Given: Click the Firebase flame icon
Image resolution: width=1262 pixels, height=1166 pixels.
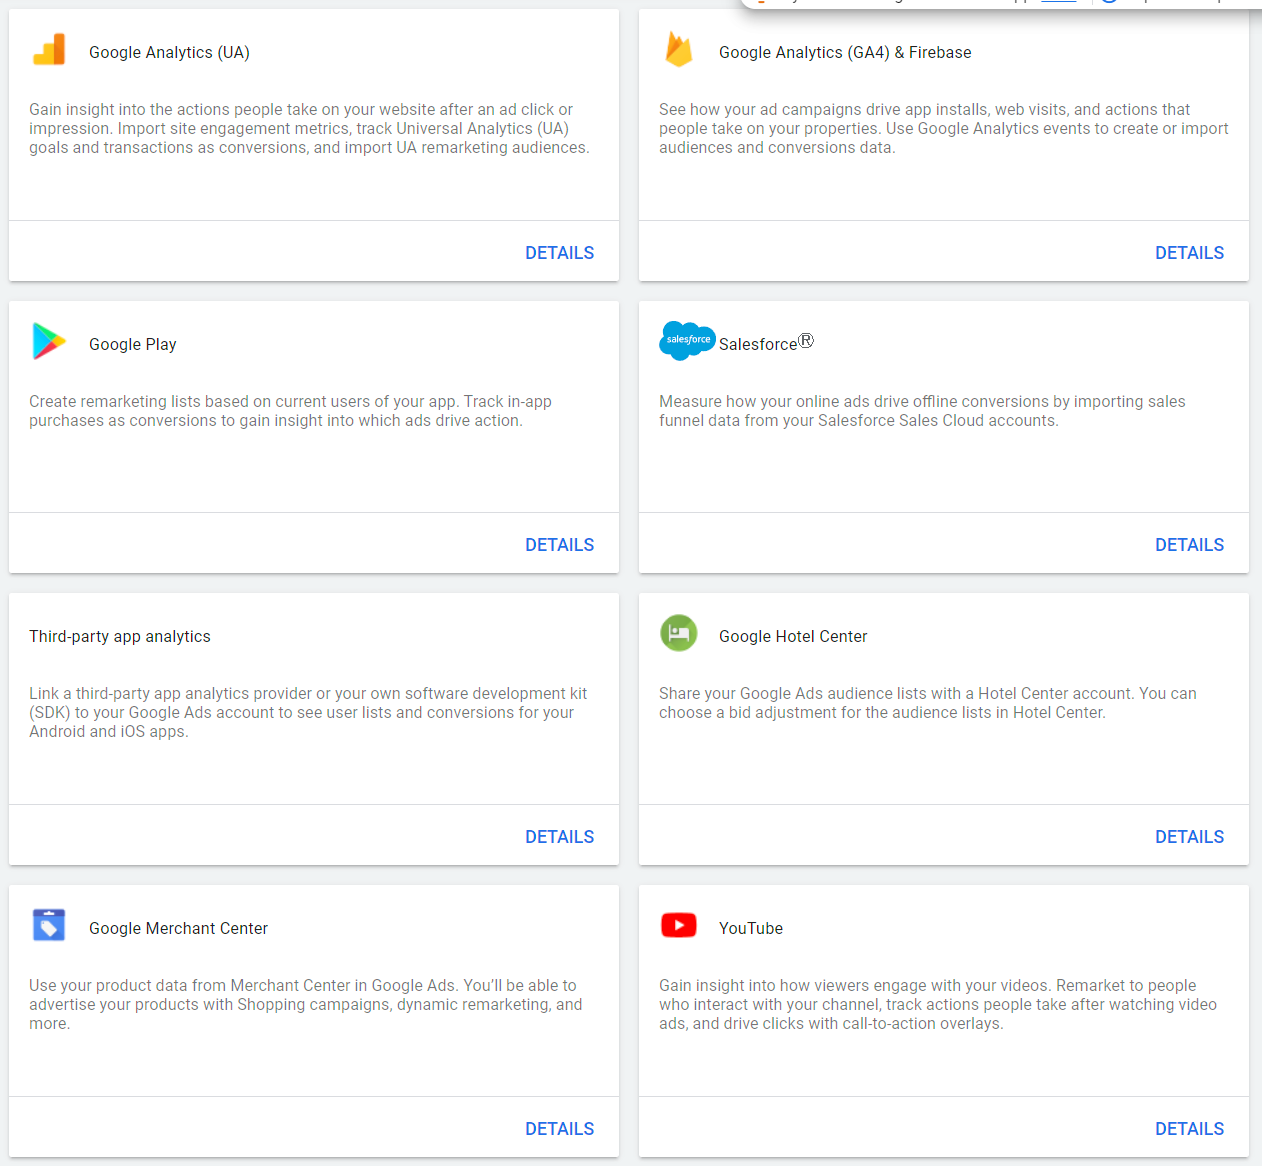Looking at the screenshot, I should (678, 48).
